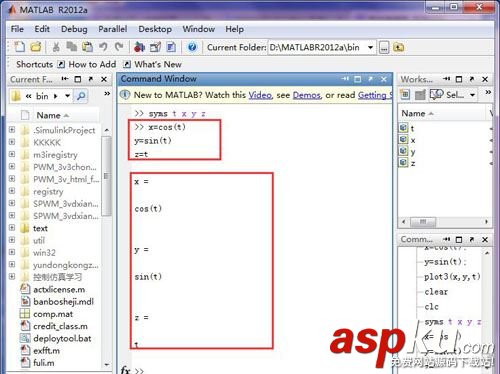This screenshot has width=500, height=374.
Task: Open the Window menu
Action: tap(199, 29)
